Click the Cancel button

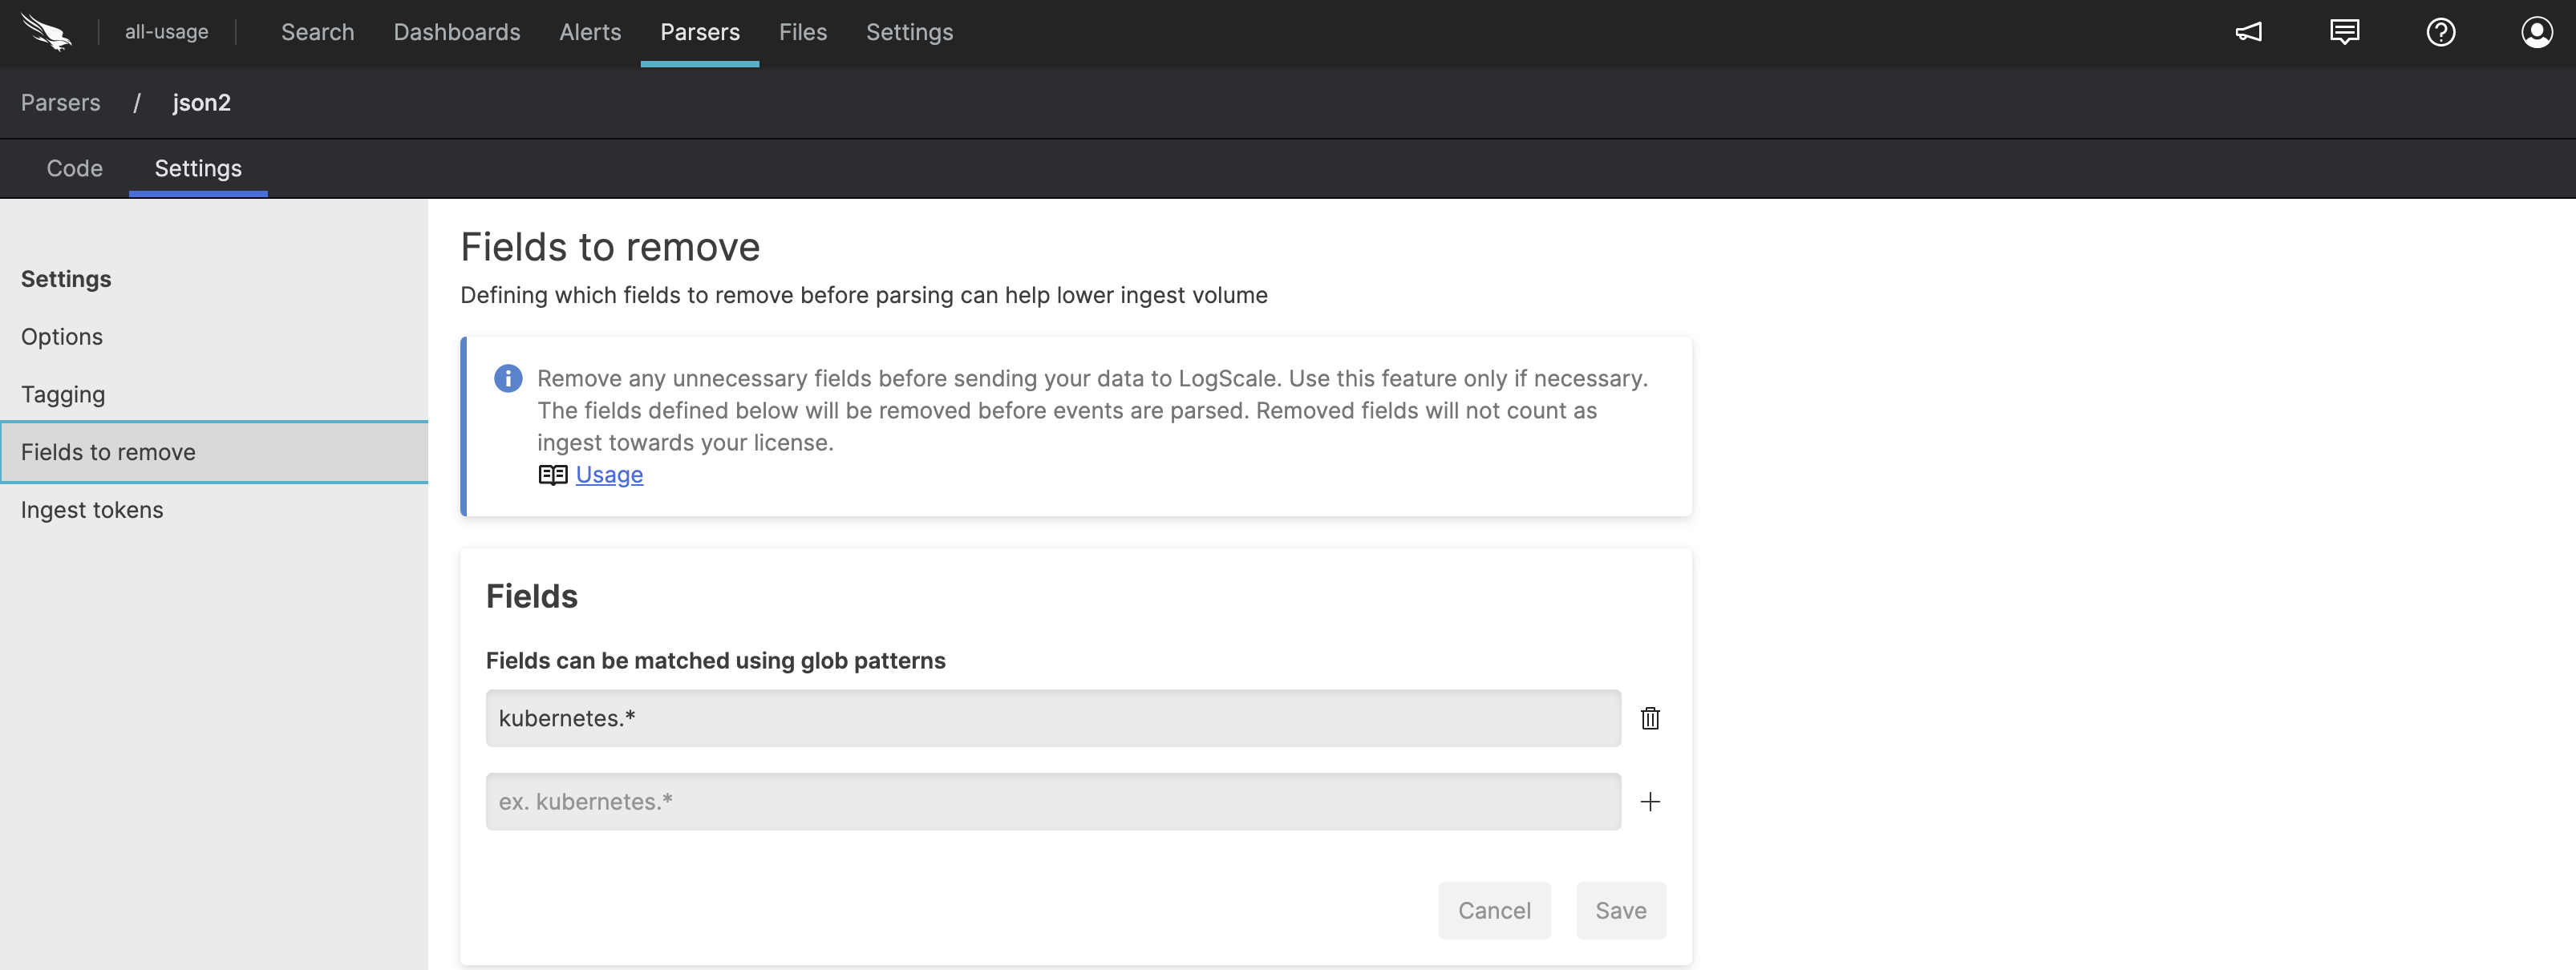pyautogui.click(x=1494, y=910)
